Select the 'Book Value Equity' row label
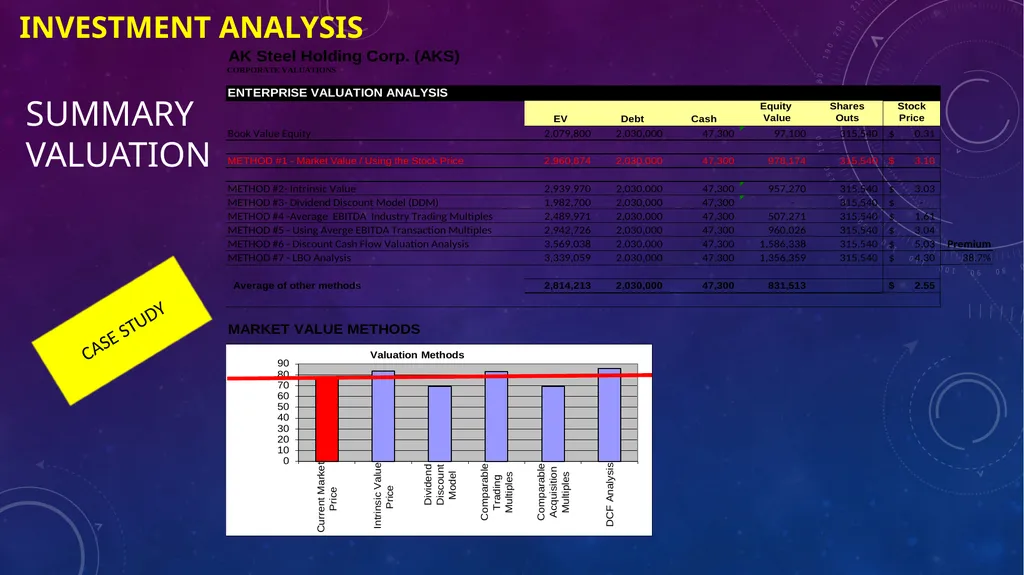Screen dimensions: 1024x575 269,133
